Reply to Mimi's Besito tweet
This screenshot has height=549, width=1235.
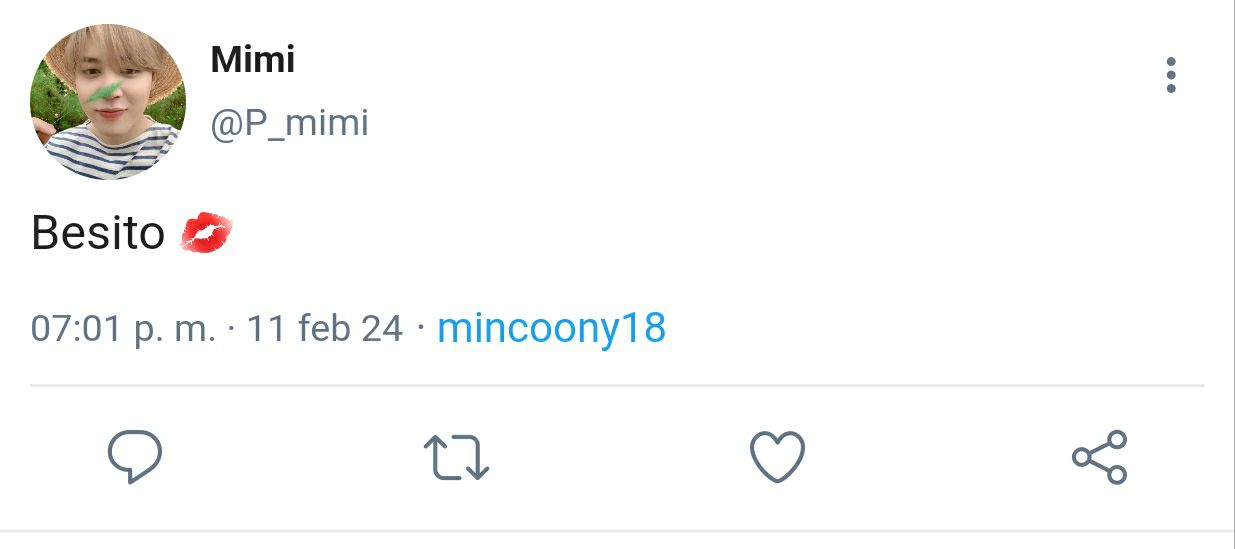[135, 457]
